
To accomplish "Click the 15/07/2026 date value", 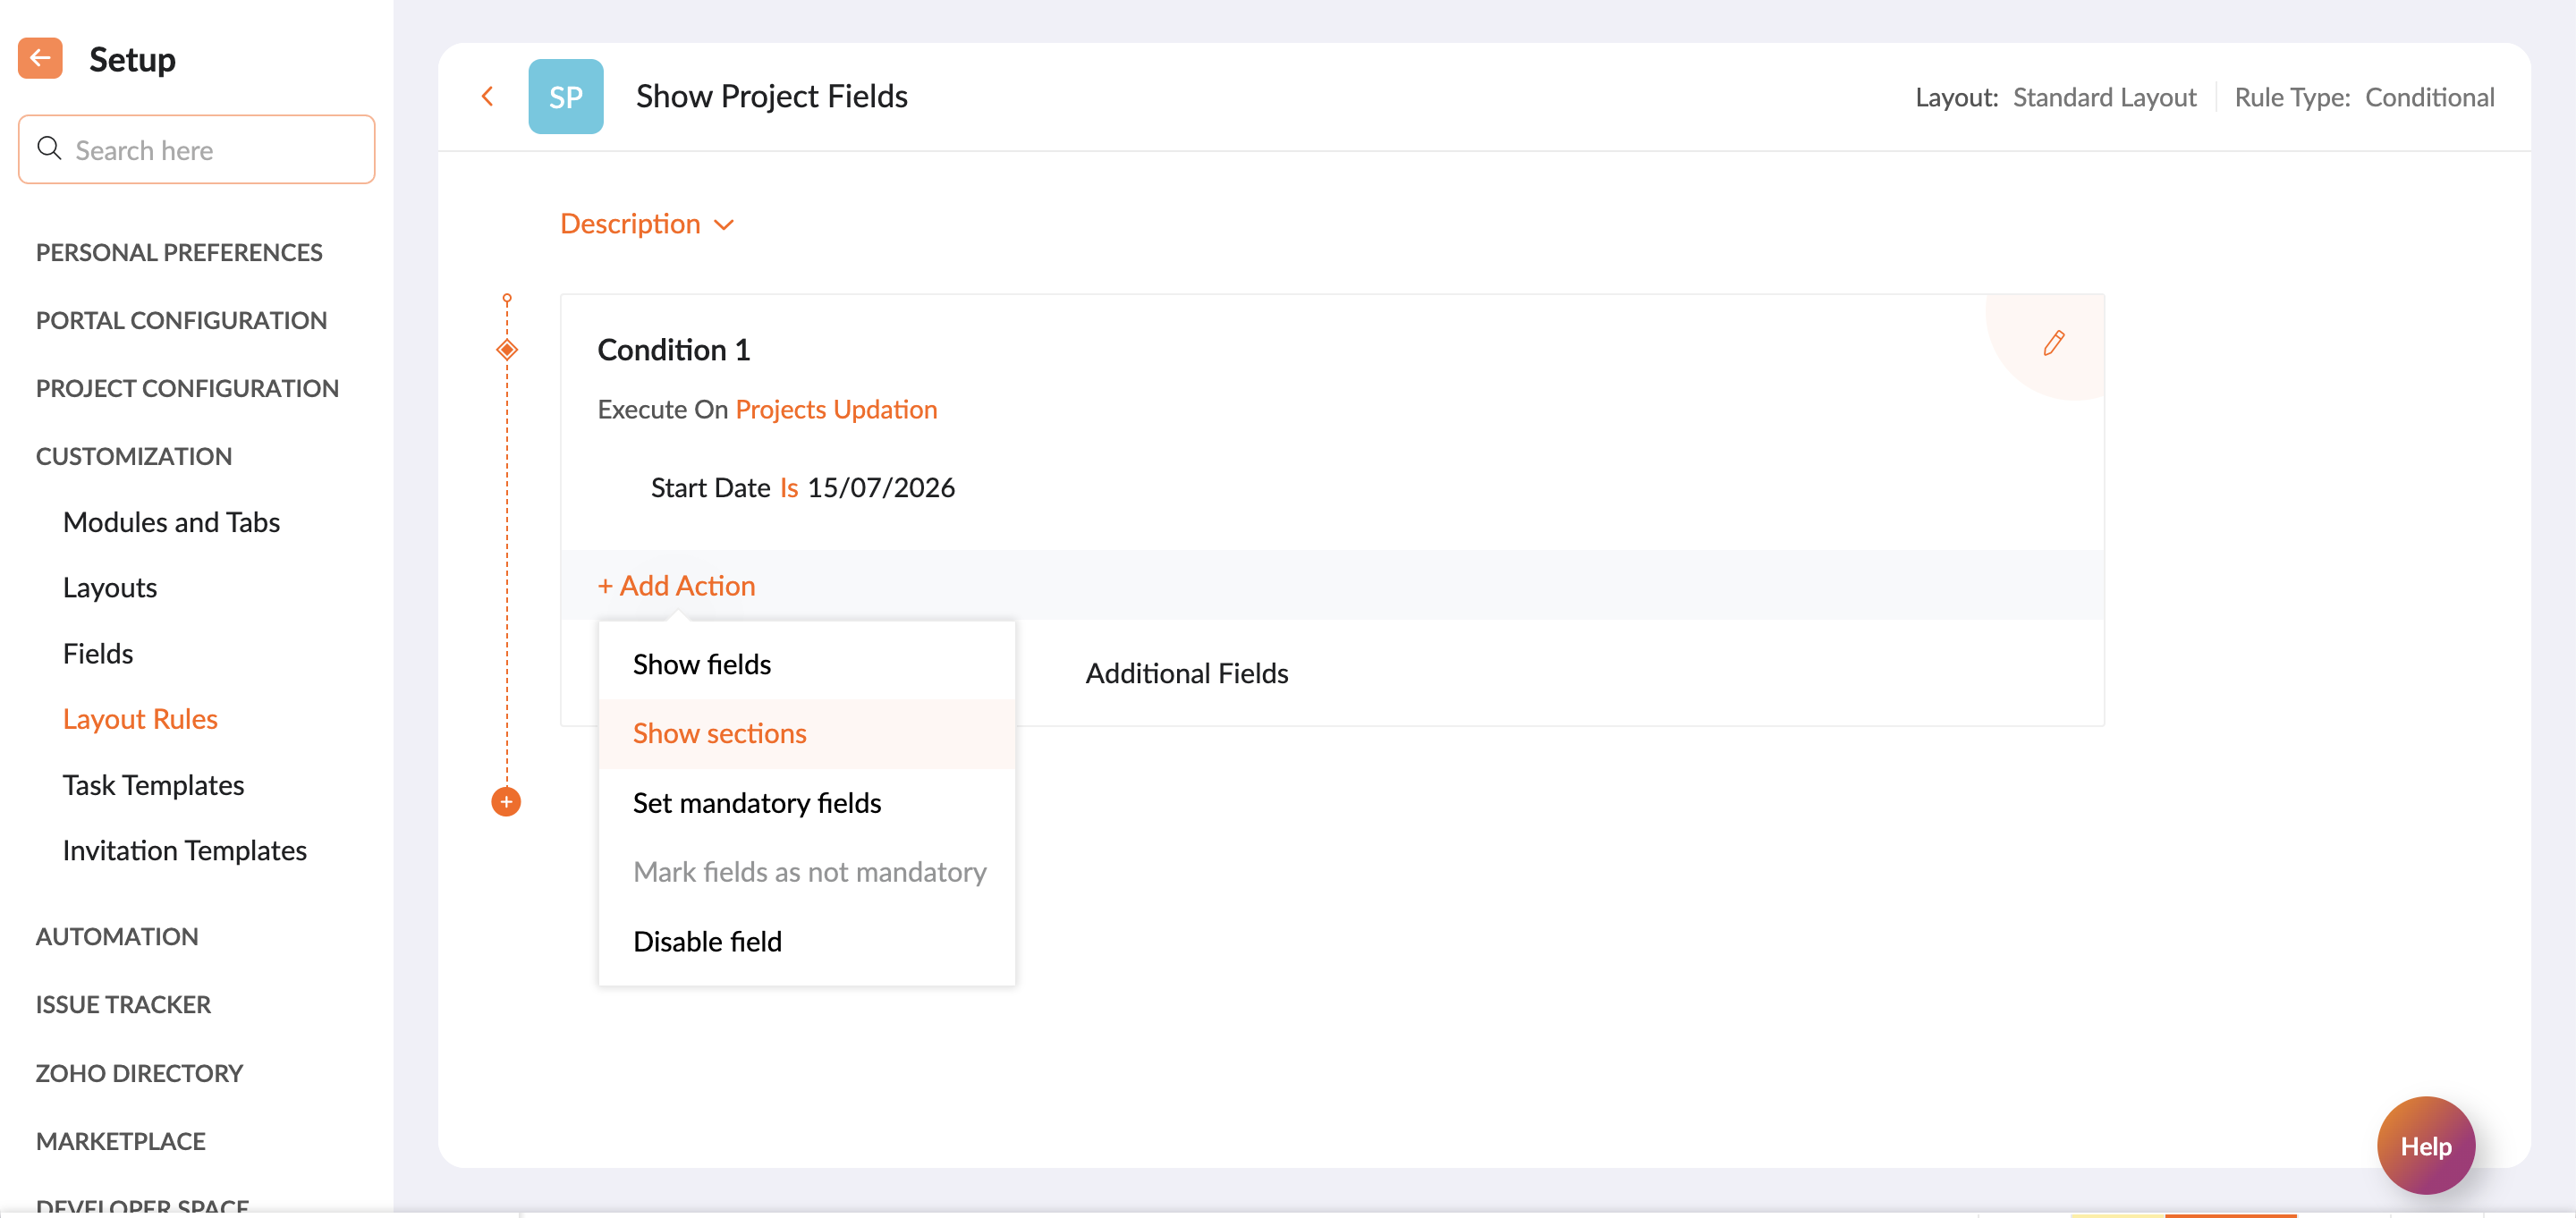I will (x=881, y=487).
